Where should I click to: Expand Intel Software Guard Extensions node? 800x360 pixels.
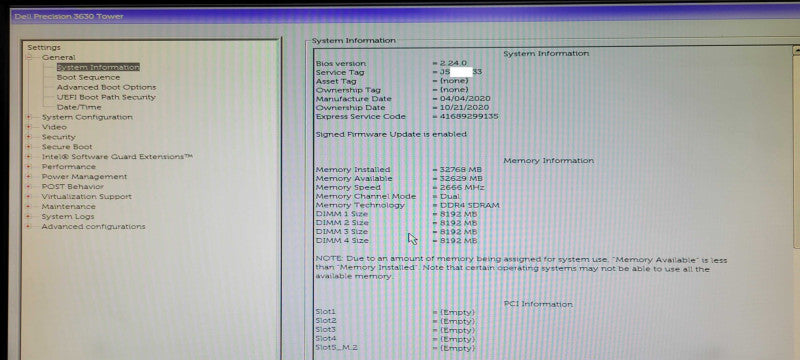(x=29, y=157)
